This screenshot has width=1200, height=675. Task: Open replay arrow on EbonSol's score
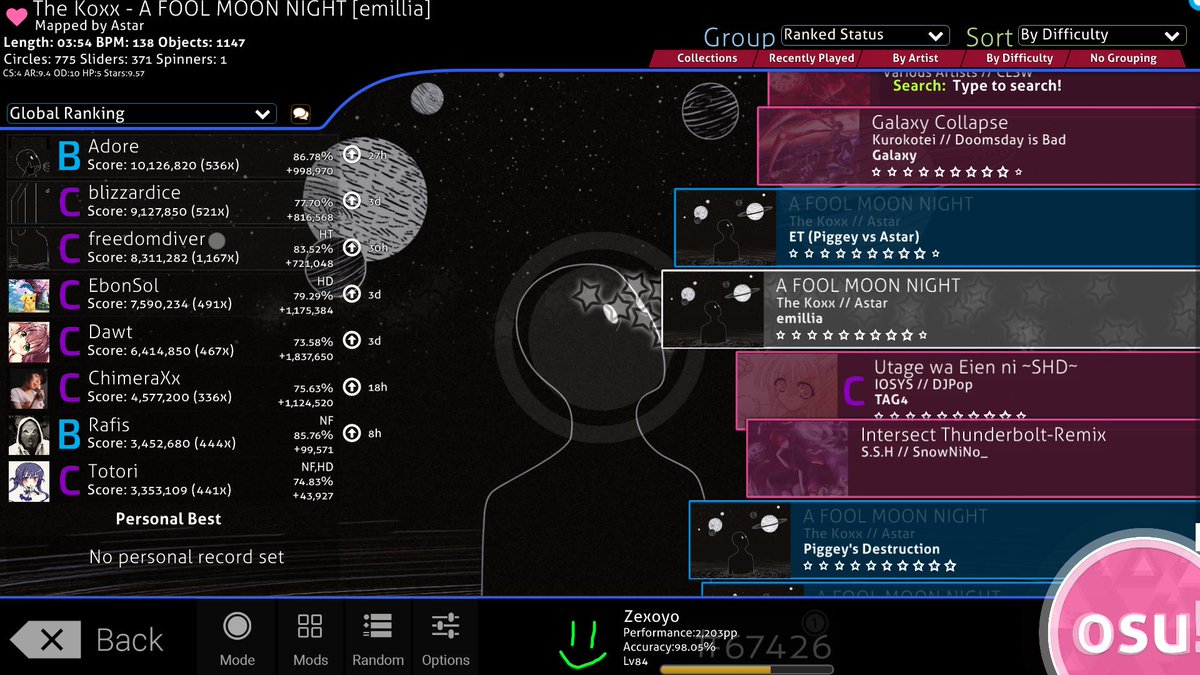tap(351, 294)
